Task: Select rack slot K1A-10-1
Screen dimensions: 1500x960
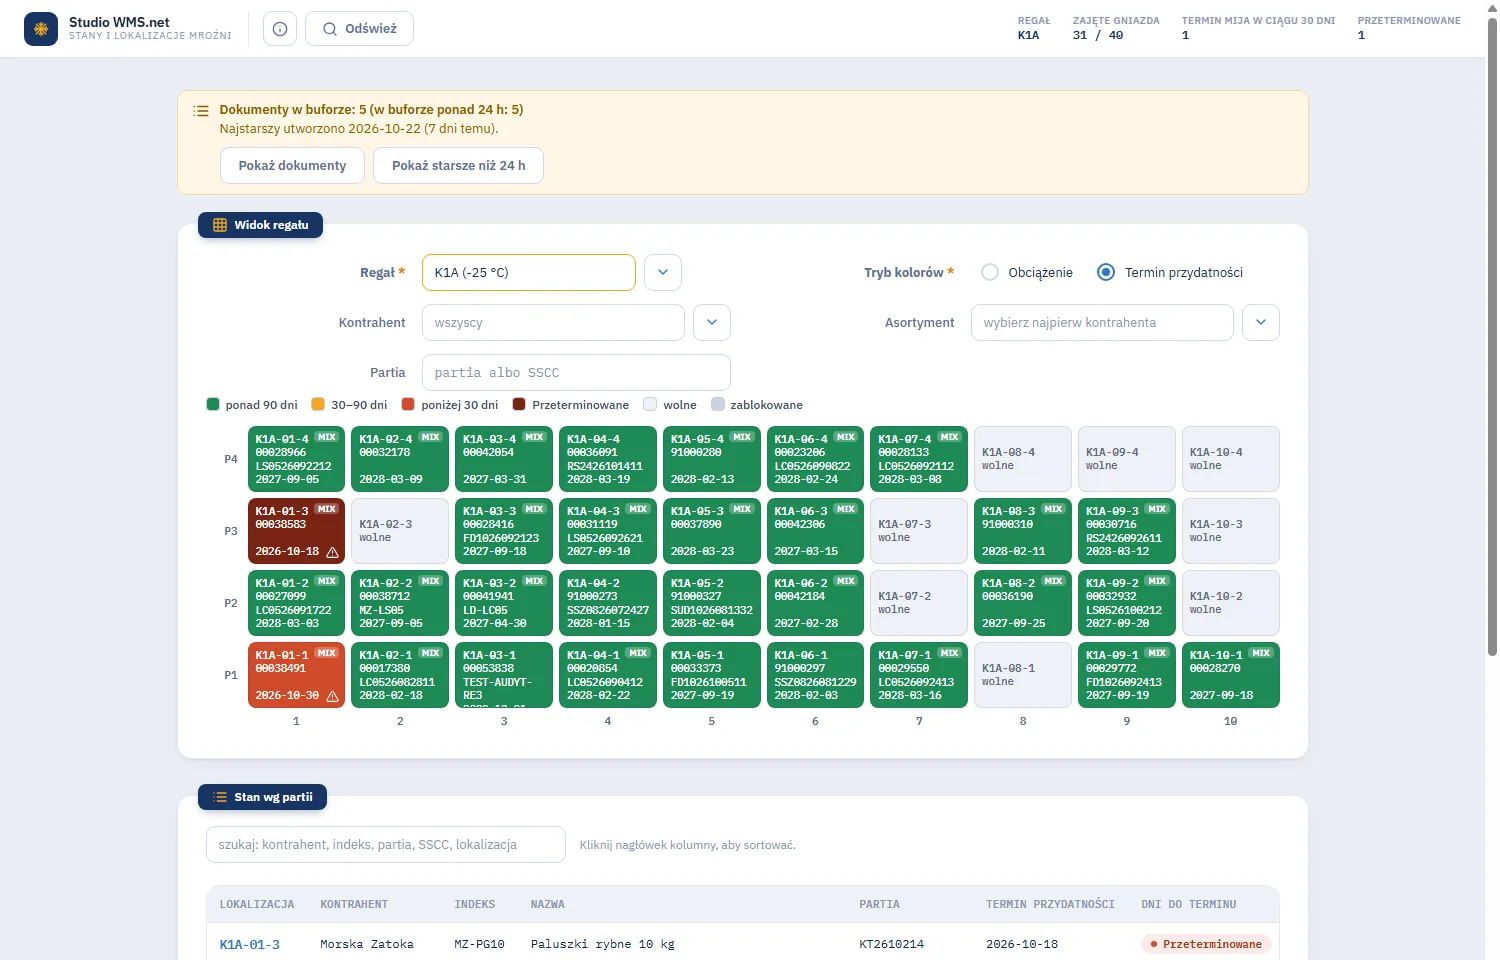Action: click(1231, 675)
